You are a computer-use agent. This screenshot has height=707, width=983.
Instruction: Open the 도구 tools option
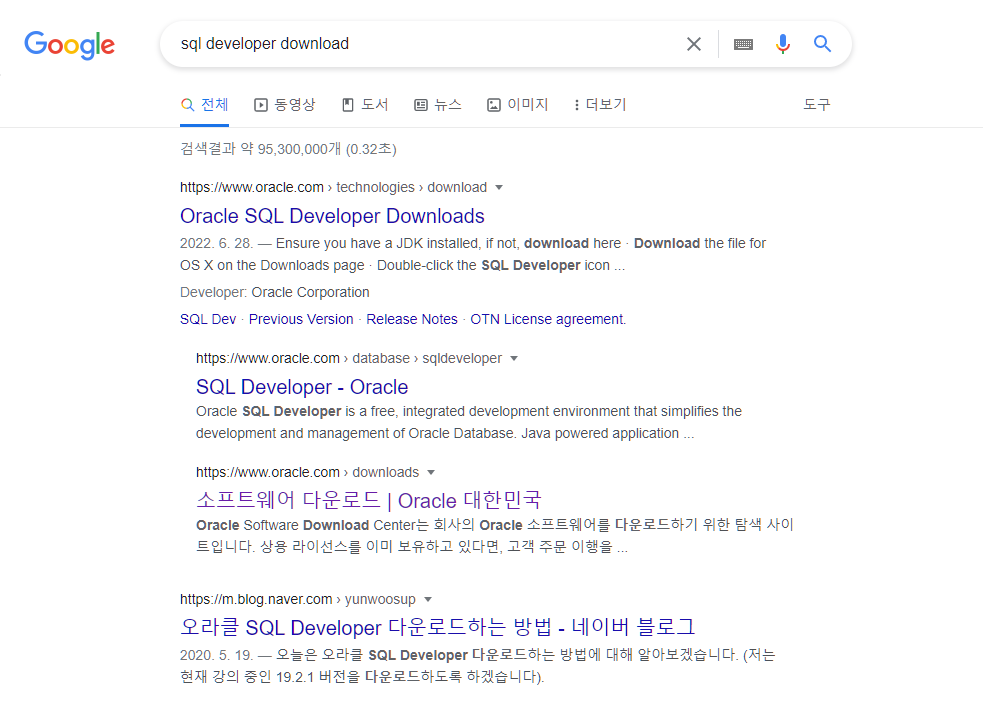(817, 105)
